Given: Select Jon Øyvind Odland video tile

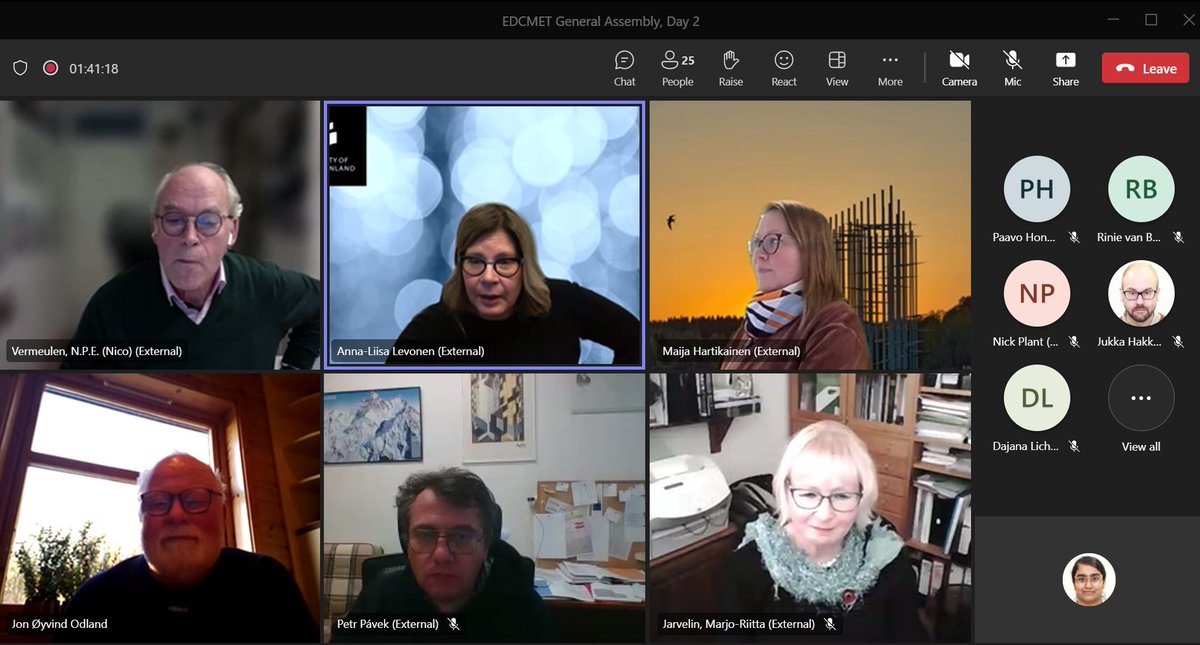Looking at the screenshot, I should (160, 508).
